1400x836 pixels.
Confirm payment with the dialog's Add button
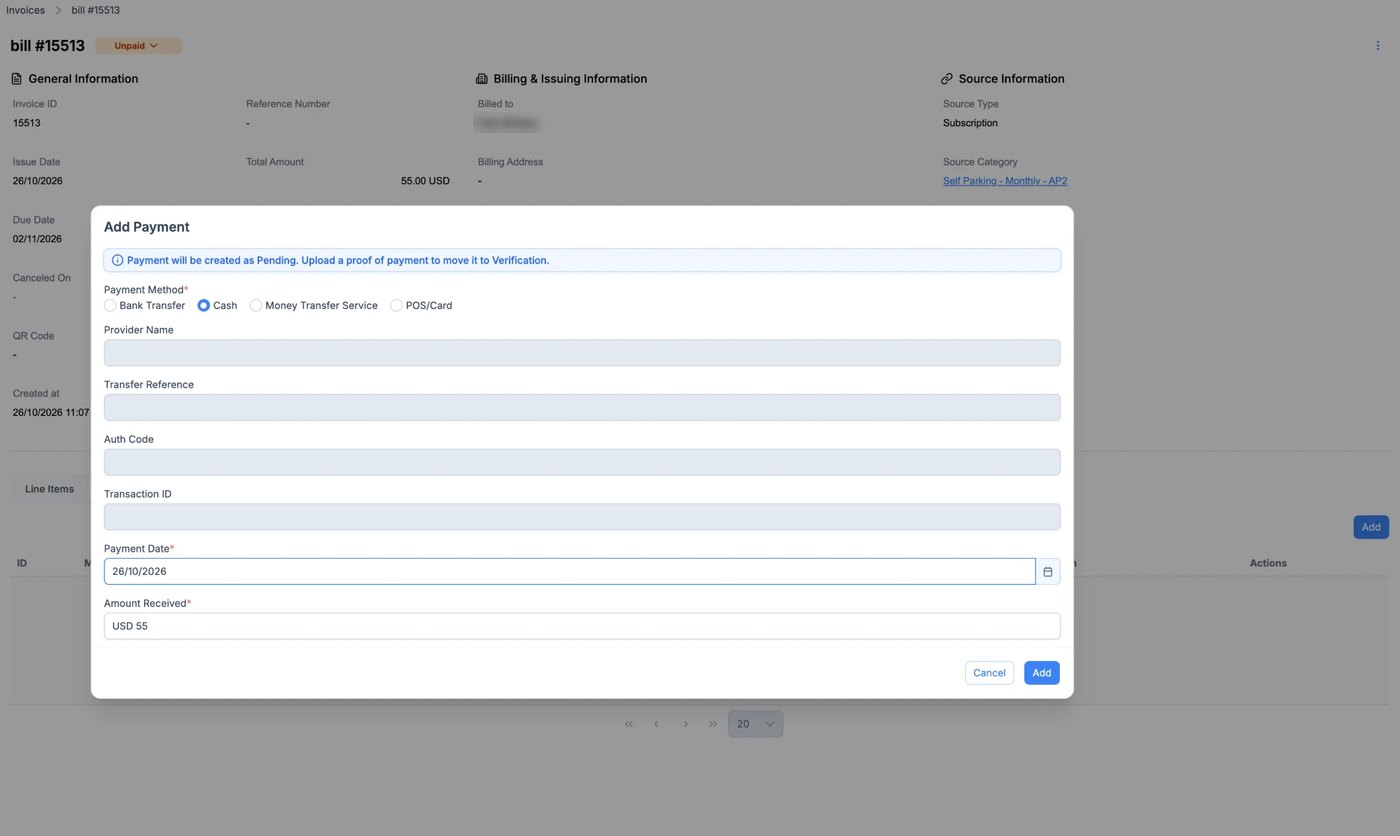pos(1041,673)
